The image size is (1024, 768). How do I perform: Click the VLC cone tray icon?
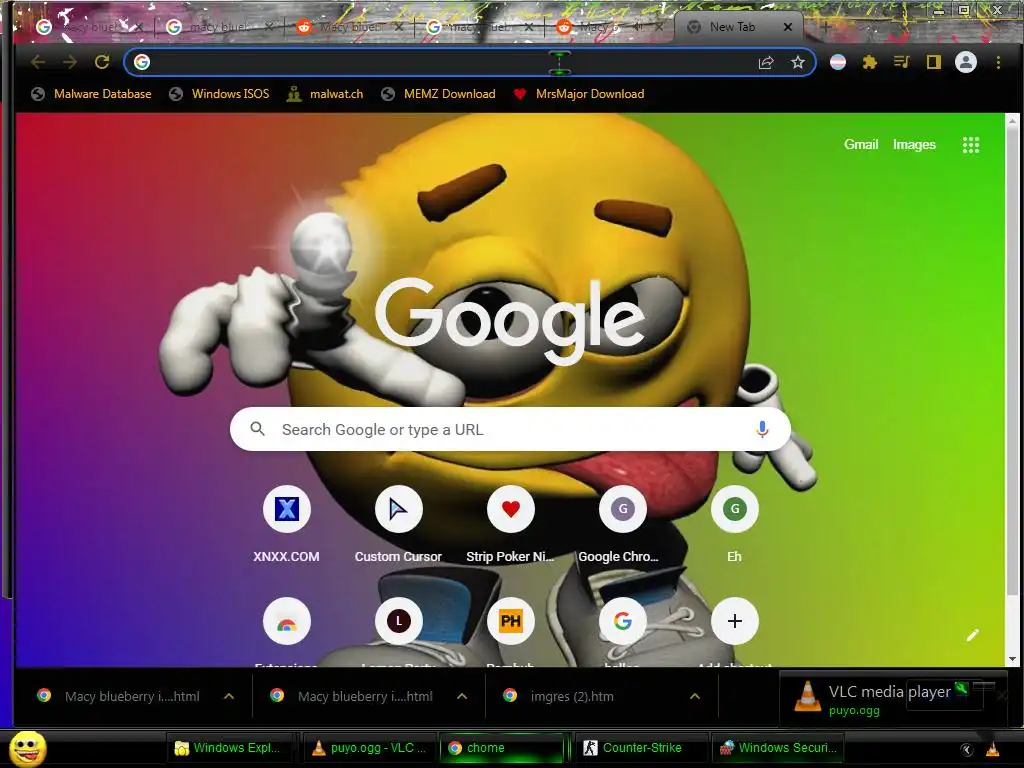pos(993,749)
